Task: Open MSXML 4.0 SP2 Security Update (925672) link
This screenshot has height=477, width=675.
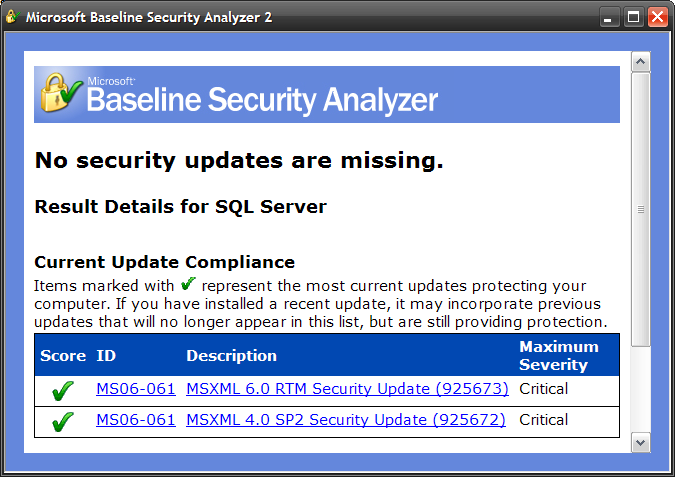Action: click(x=346, y=420)
